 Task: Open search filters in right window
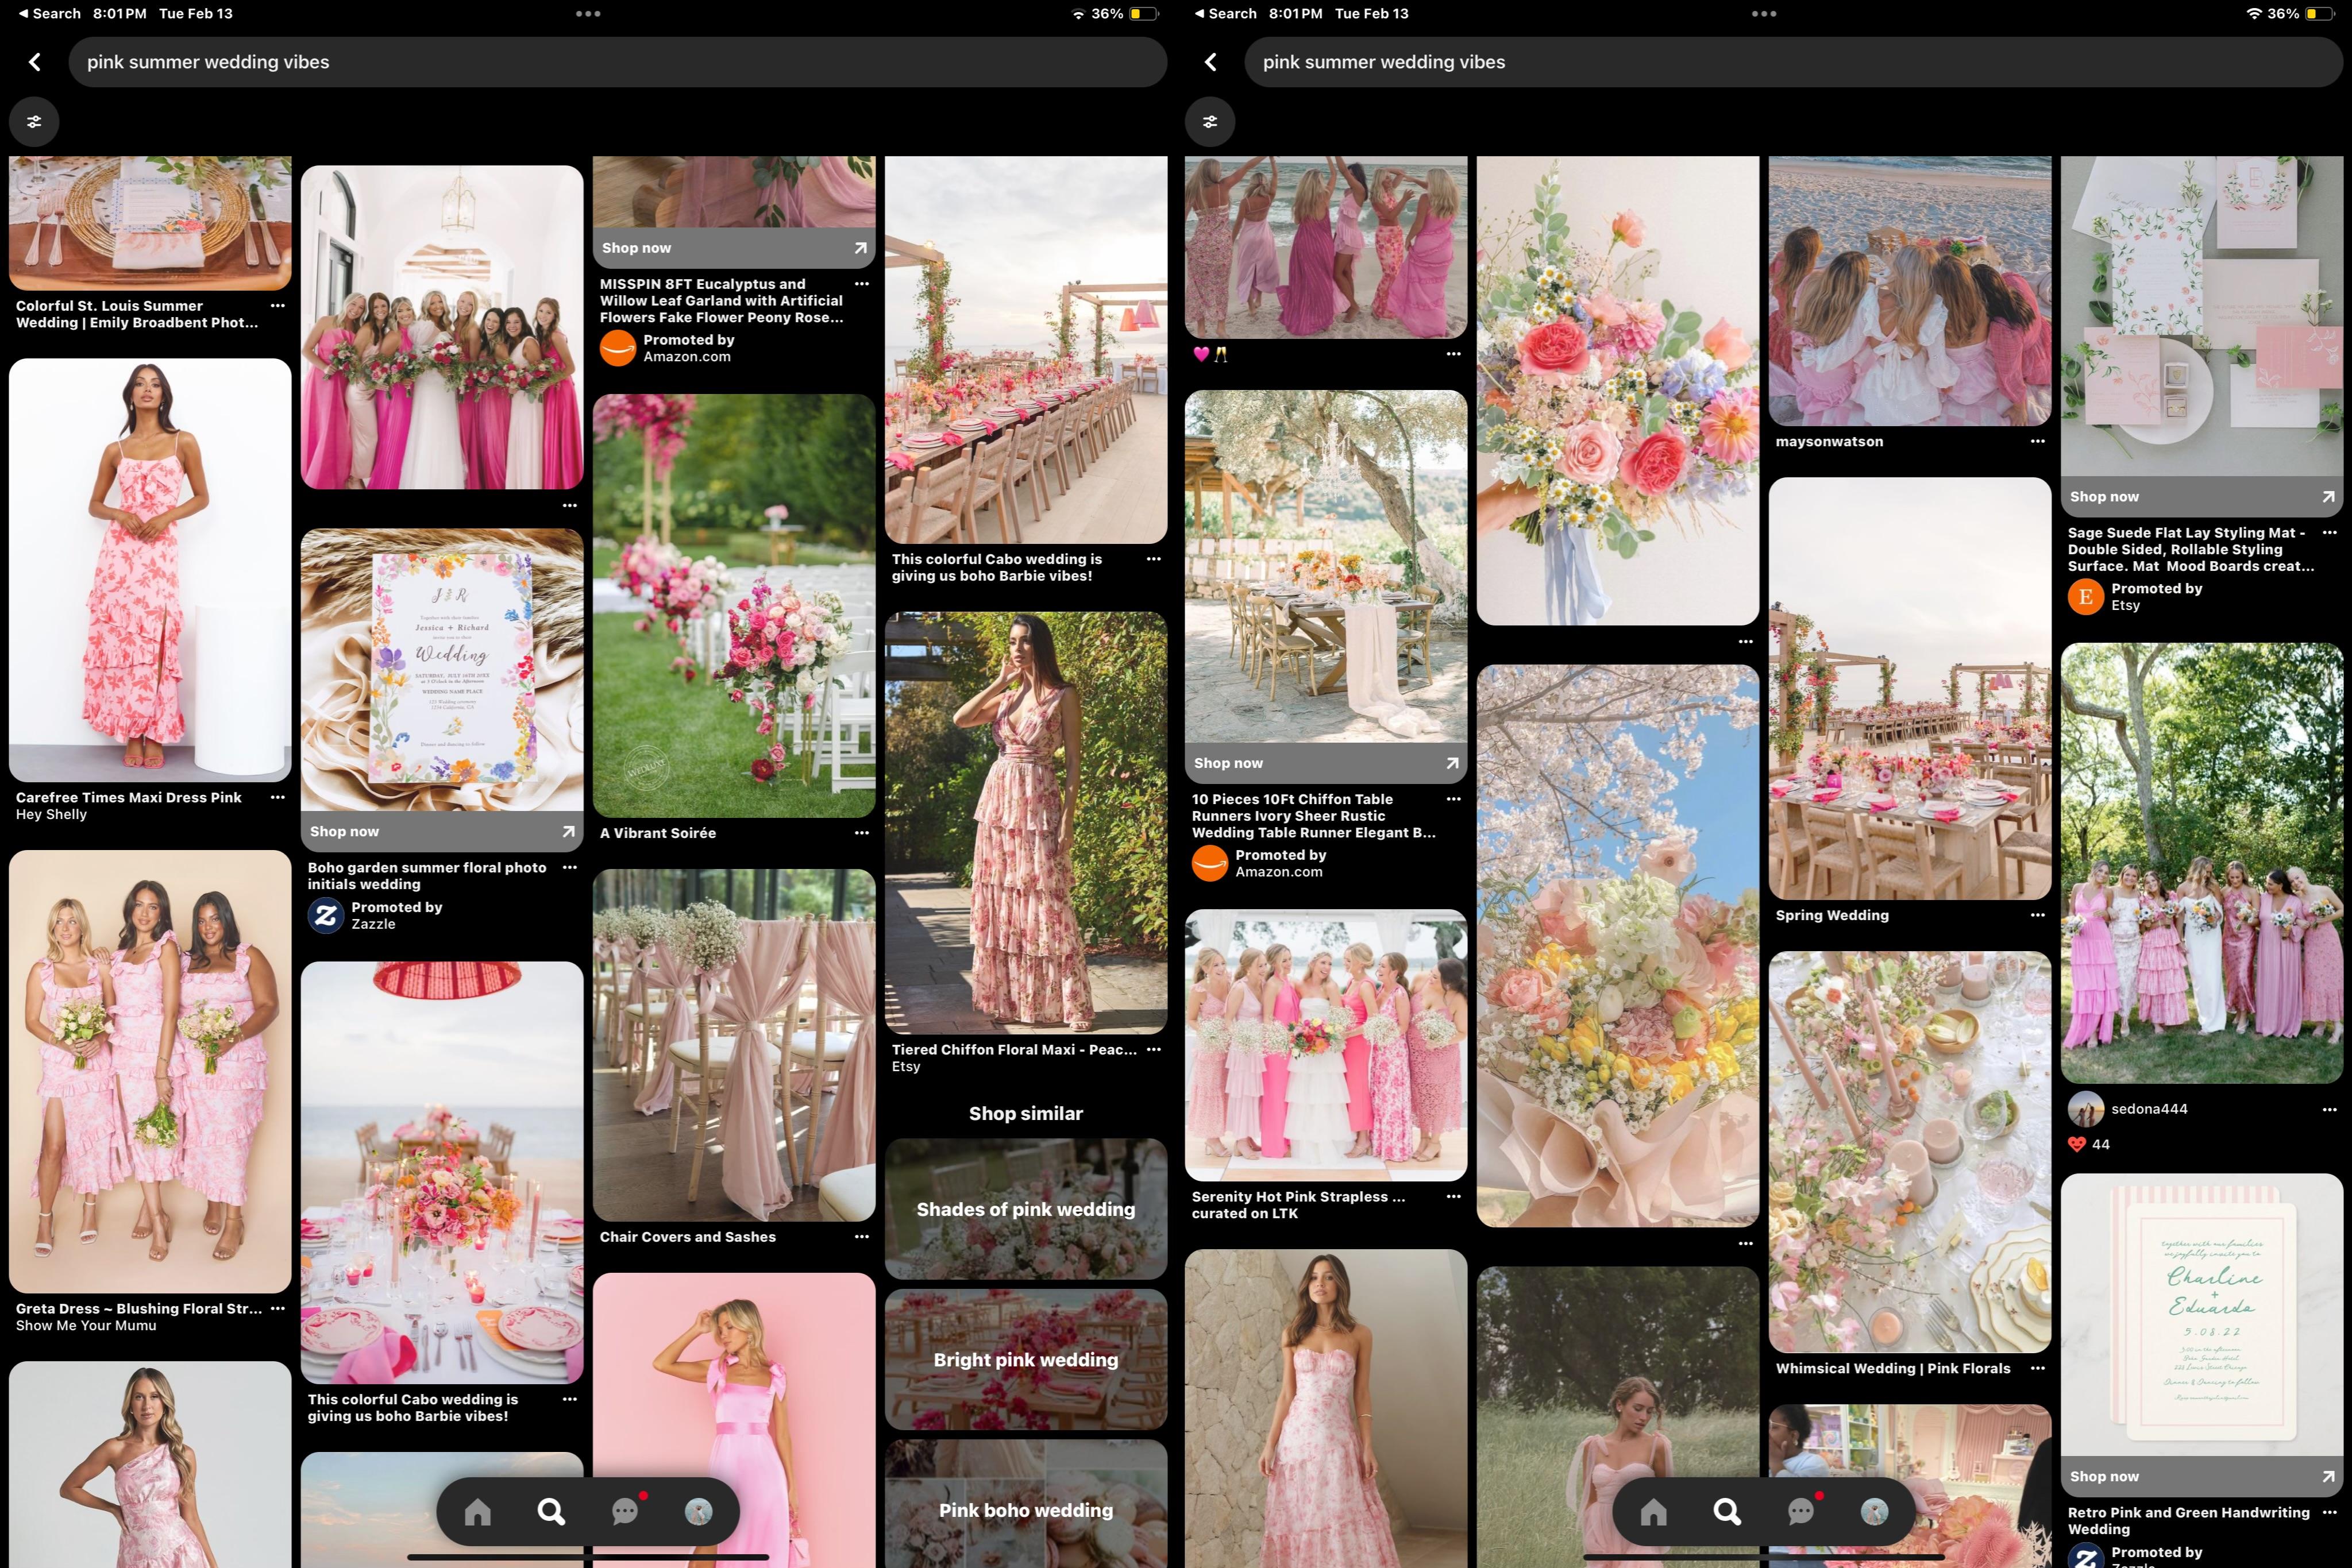click(x=1210, y=122)
